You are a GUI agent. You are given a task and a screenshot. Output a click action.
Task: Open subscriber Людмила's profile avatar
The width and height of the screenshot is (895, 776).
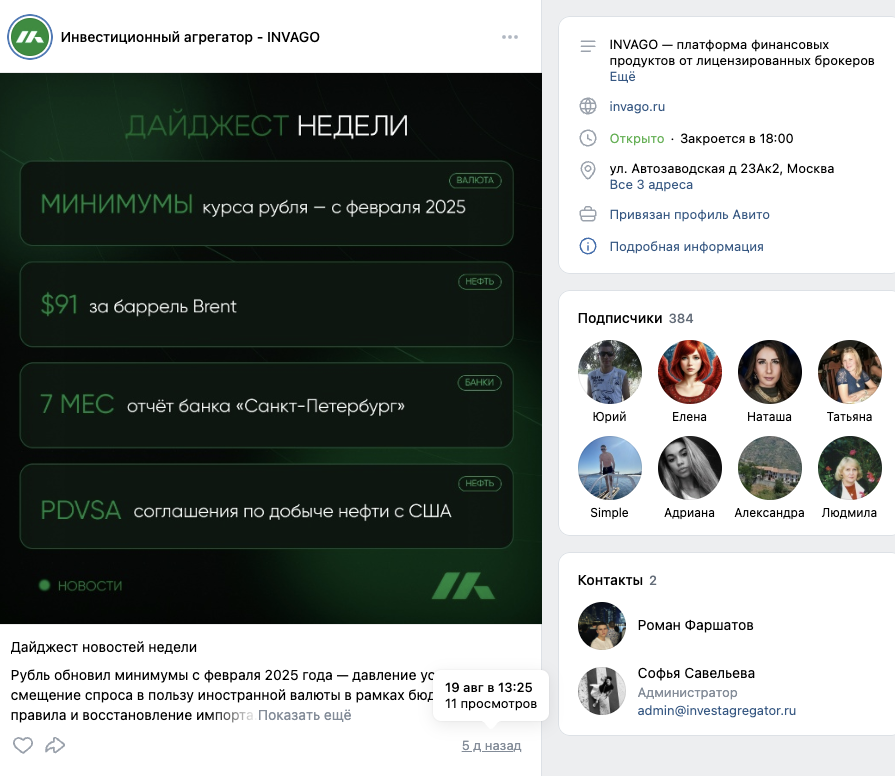[849, 468]
